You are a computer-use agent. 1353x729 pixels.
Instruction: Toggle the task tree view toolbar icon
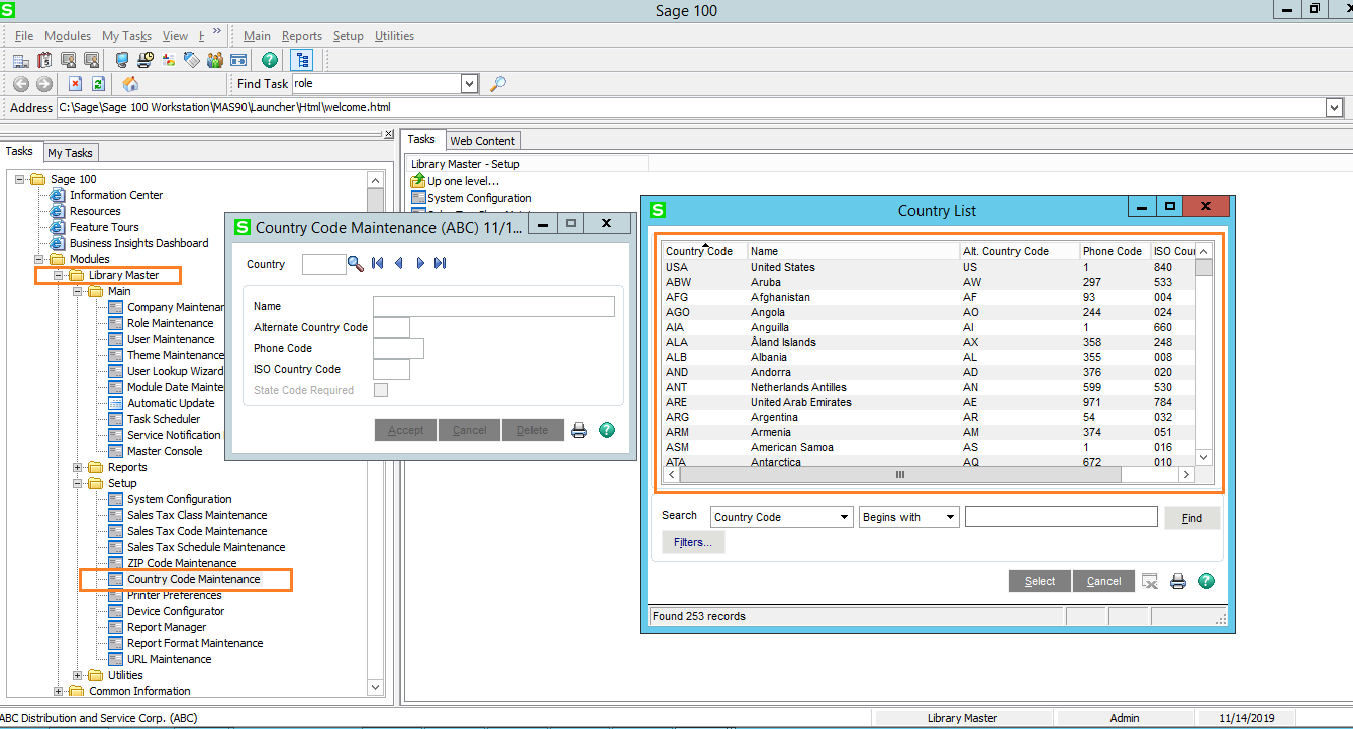click(x=301, y=60)
